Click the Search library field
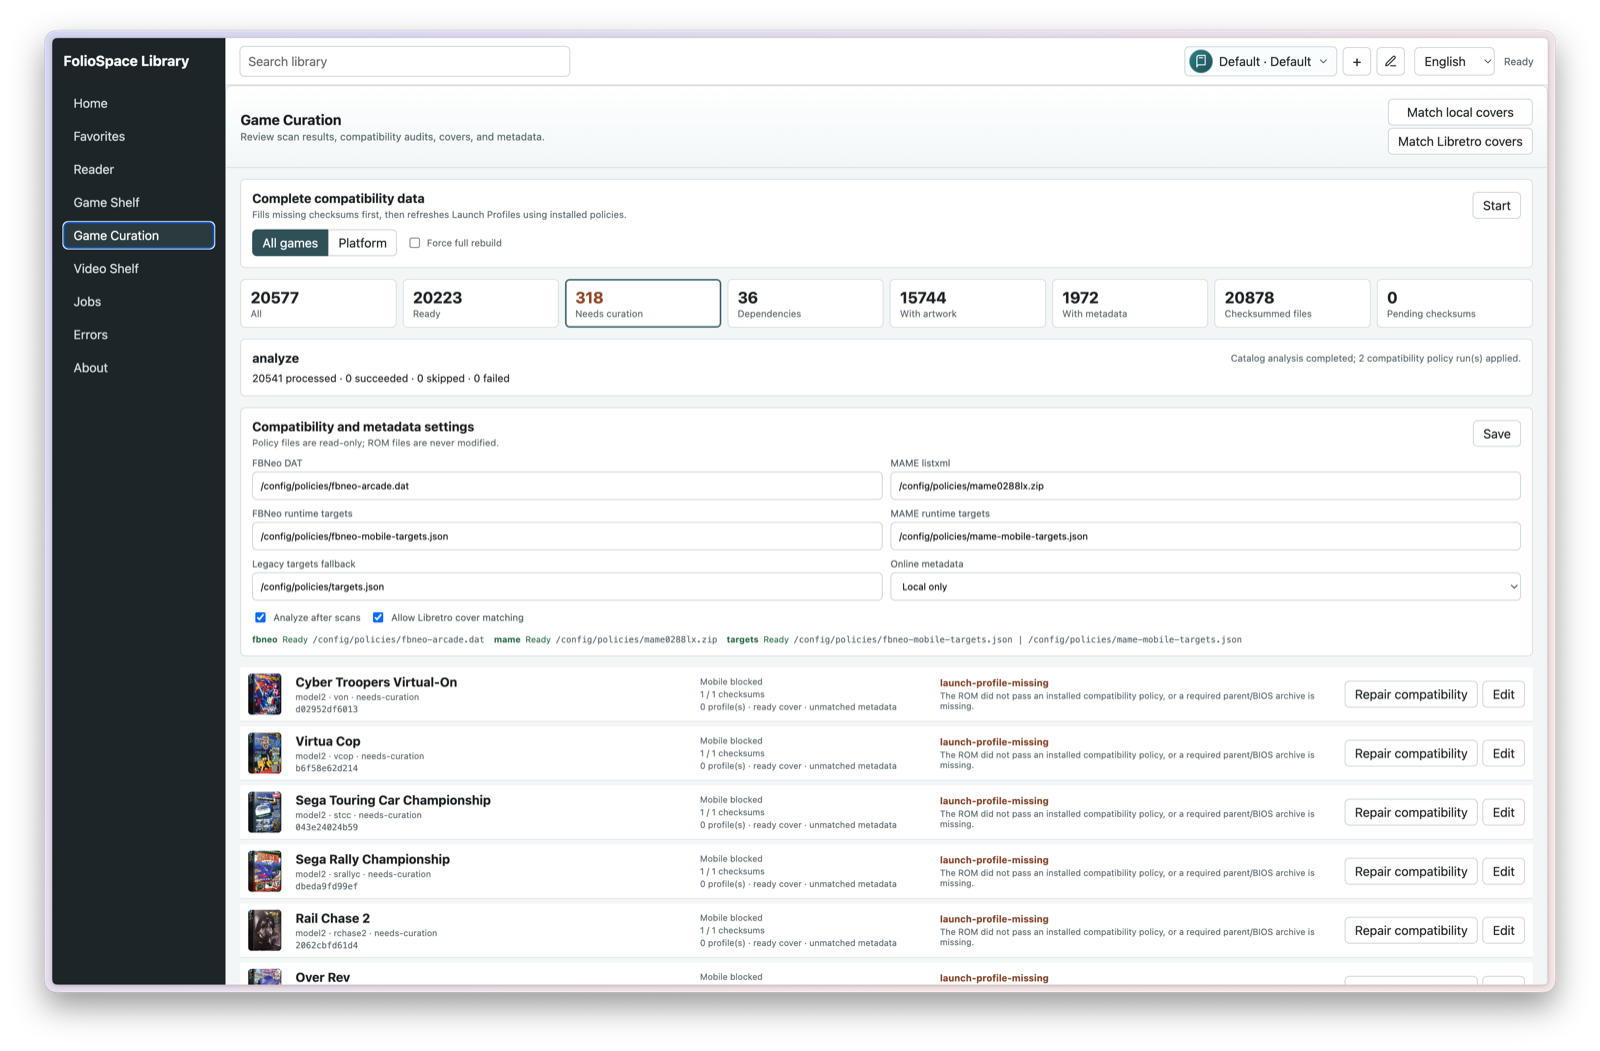 [x=405, y=62]
